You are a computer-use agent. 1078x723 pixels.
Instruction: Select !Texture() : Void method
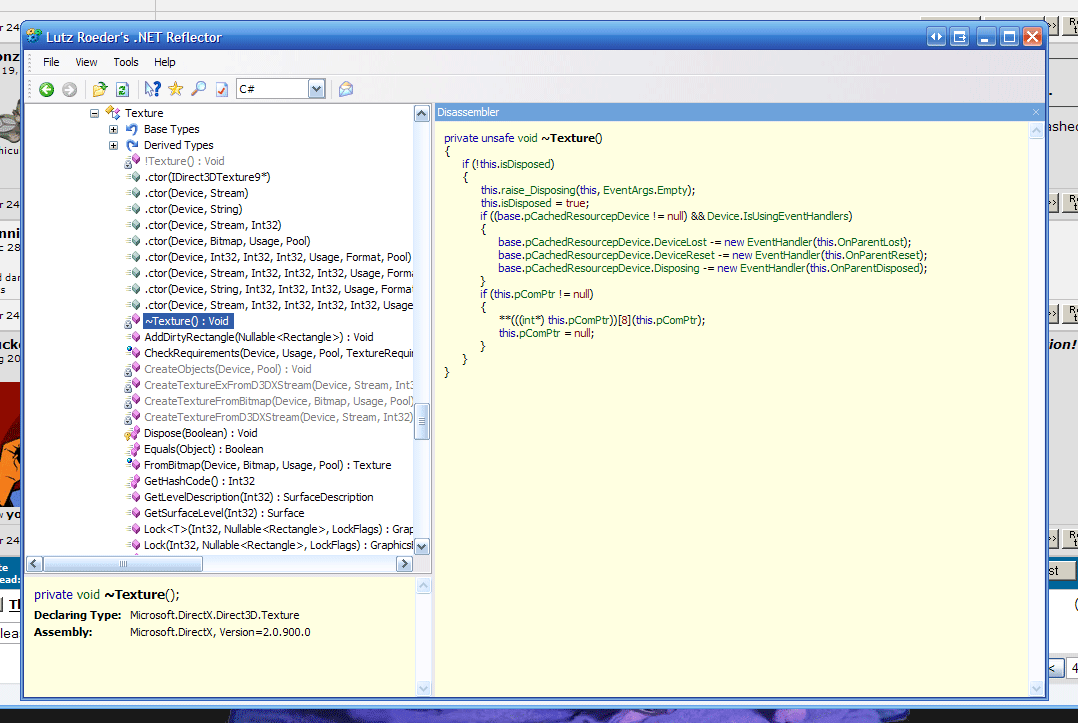184,161
